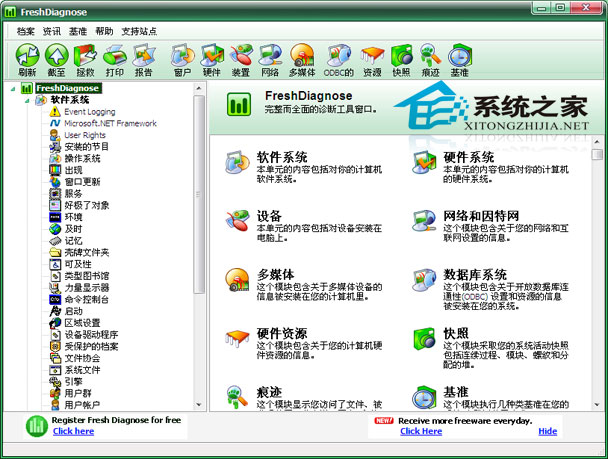Open the 支持站点 menu
This screenshot has width=608, height=459.
point(139,31)
